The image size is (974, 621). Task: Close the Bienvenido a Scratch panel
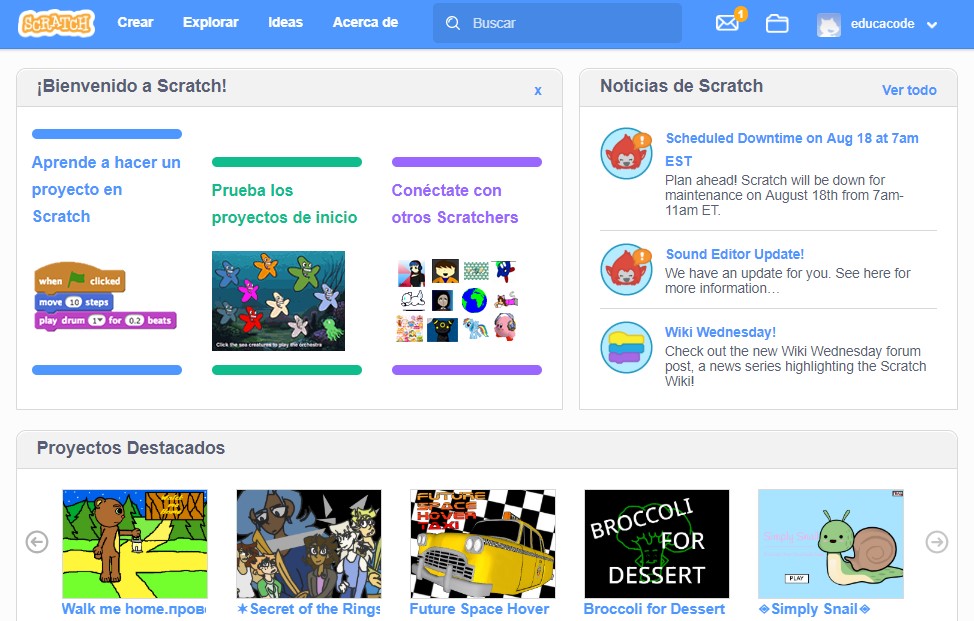[x=538, y=91]
